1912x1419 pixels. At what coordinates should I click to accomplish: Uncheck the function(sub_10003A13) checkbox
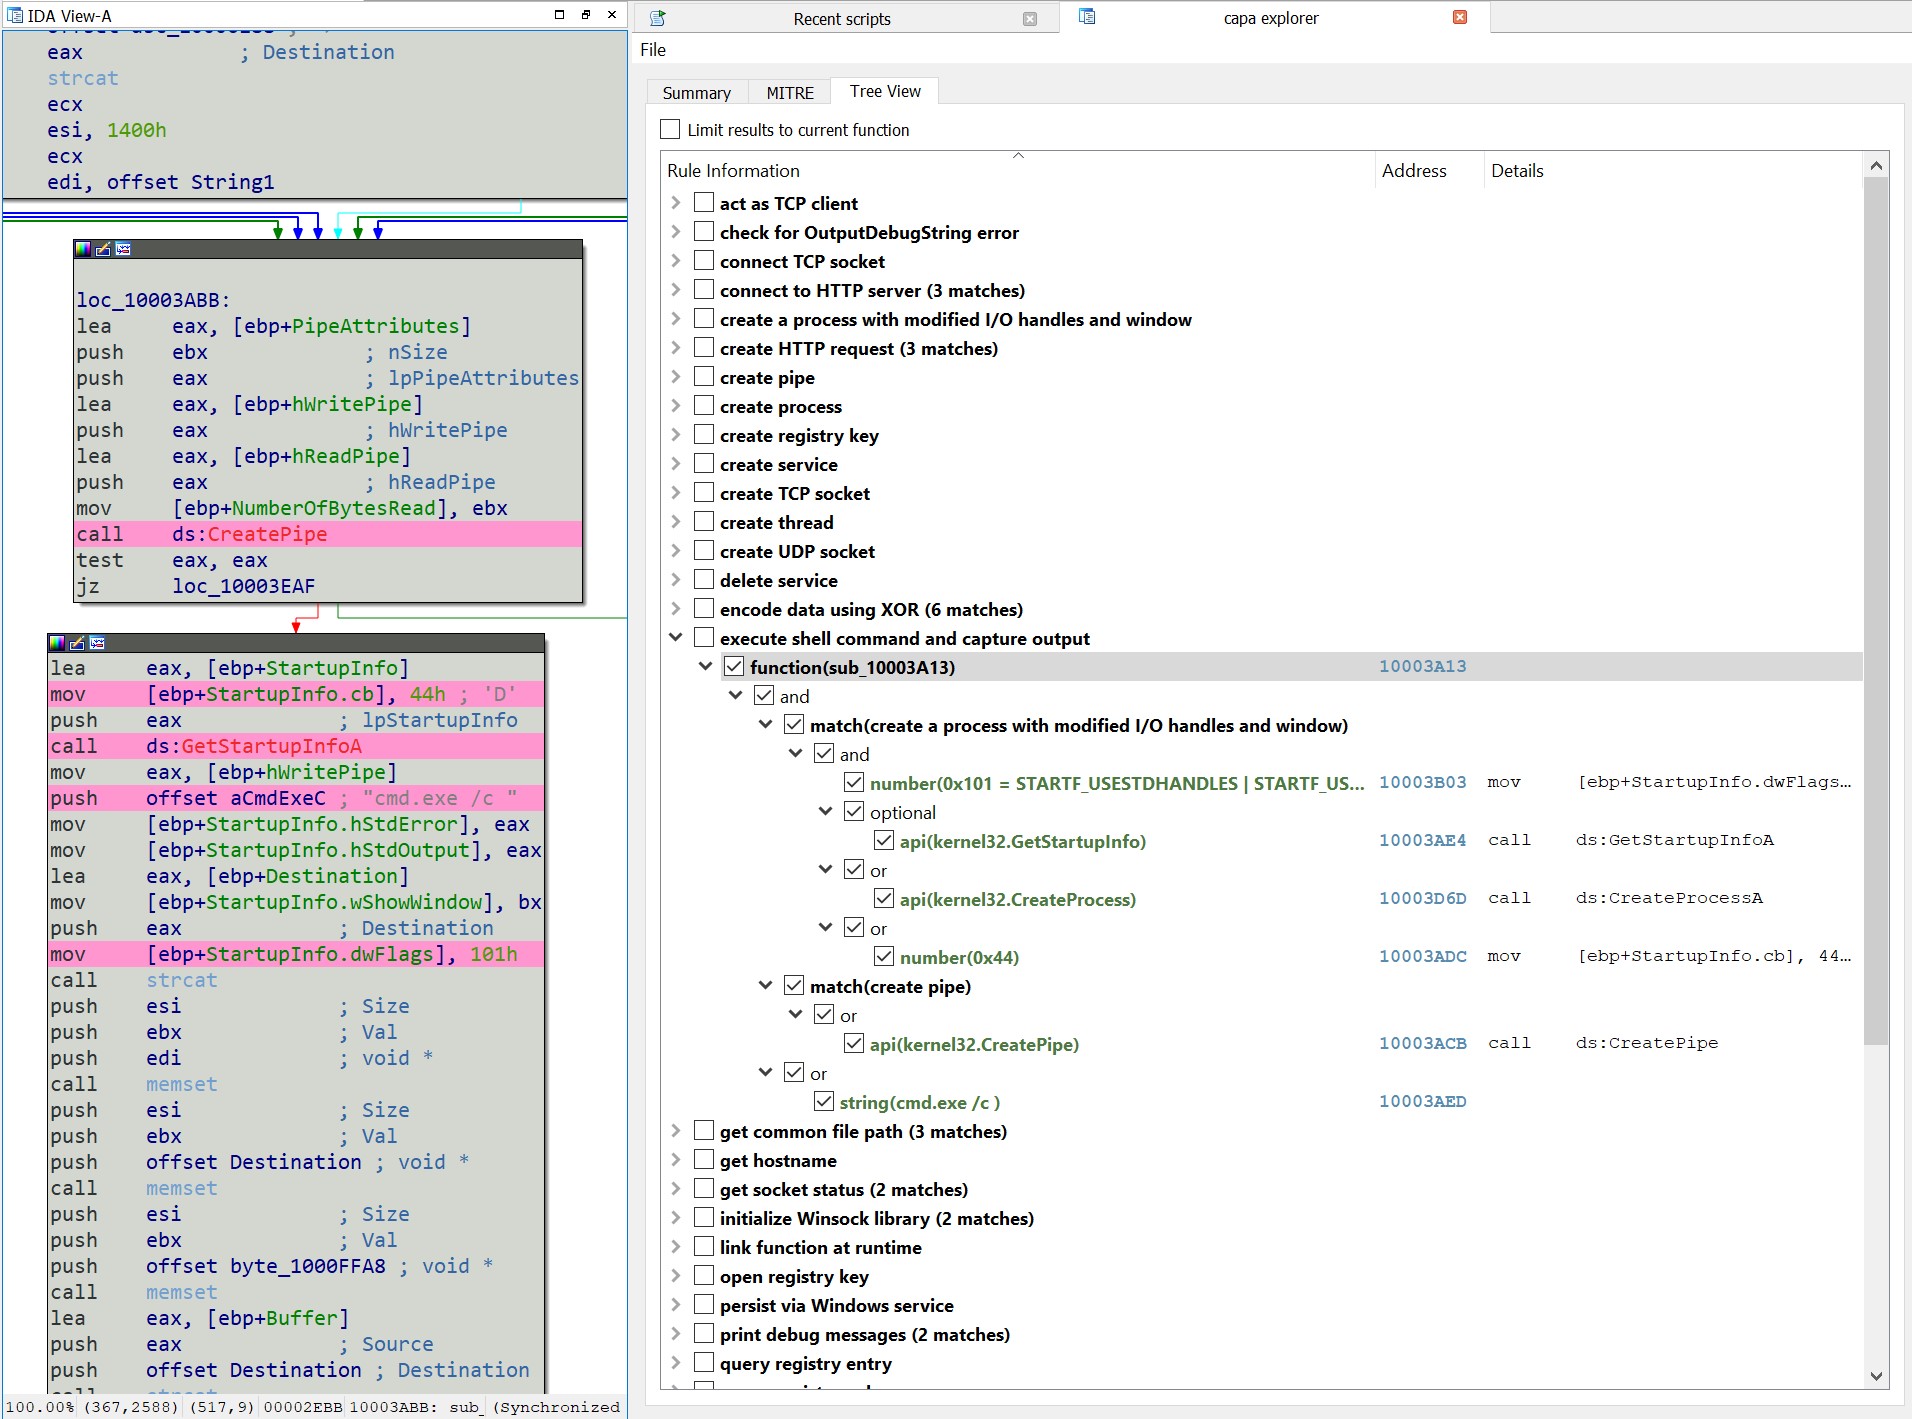tap(734, 667)
